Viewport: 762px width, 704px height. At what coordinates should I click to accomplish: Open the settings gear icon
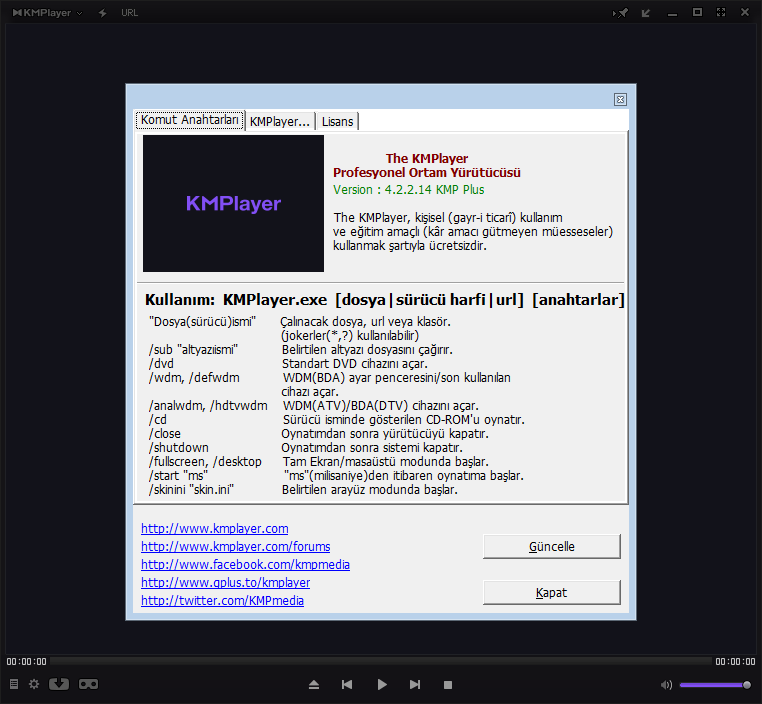(34, 684)
